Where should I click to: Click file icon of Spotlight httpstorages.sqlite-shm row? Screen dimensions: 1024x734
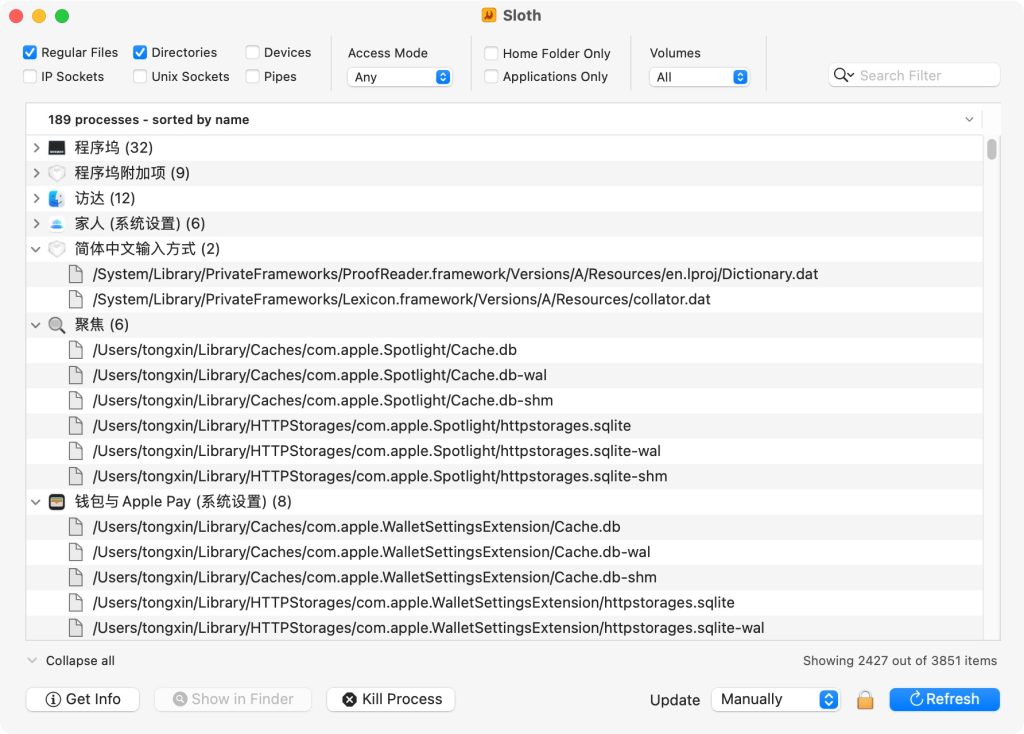(x=76, y=476)
